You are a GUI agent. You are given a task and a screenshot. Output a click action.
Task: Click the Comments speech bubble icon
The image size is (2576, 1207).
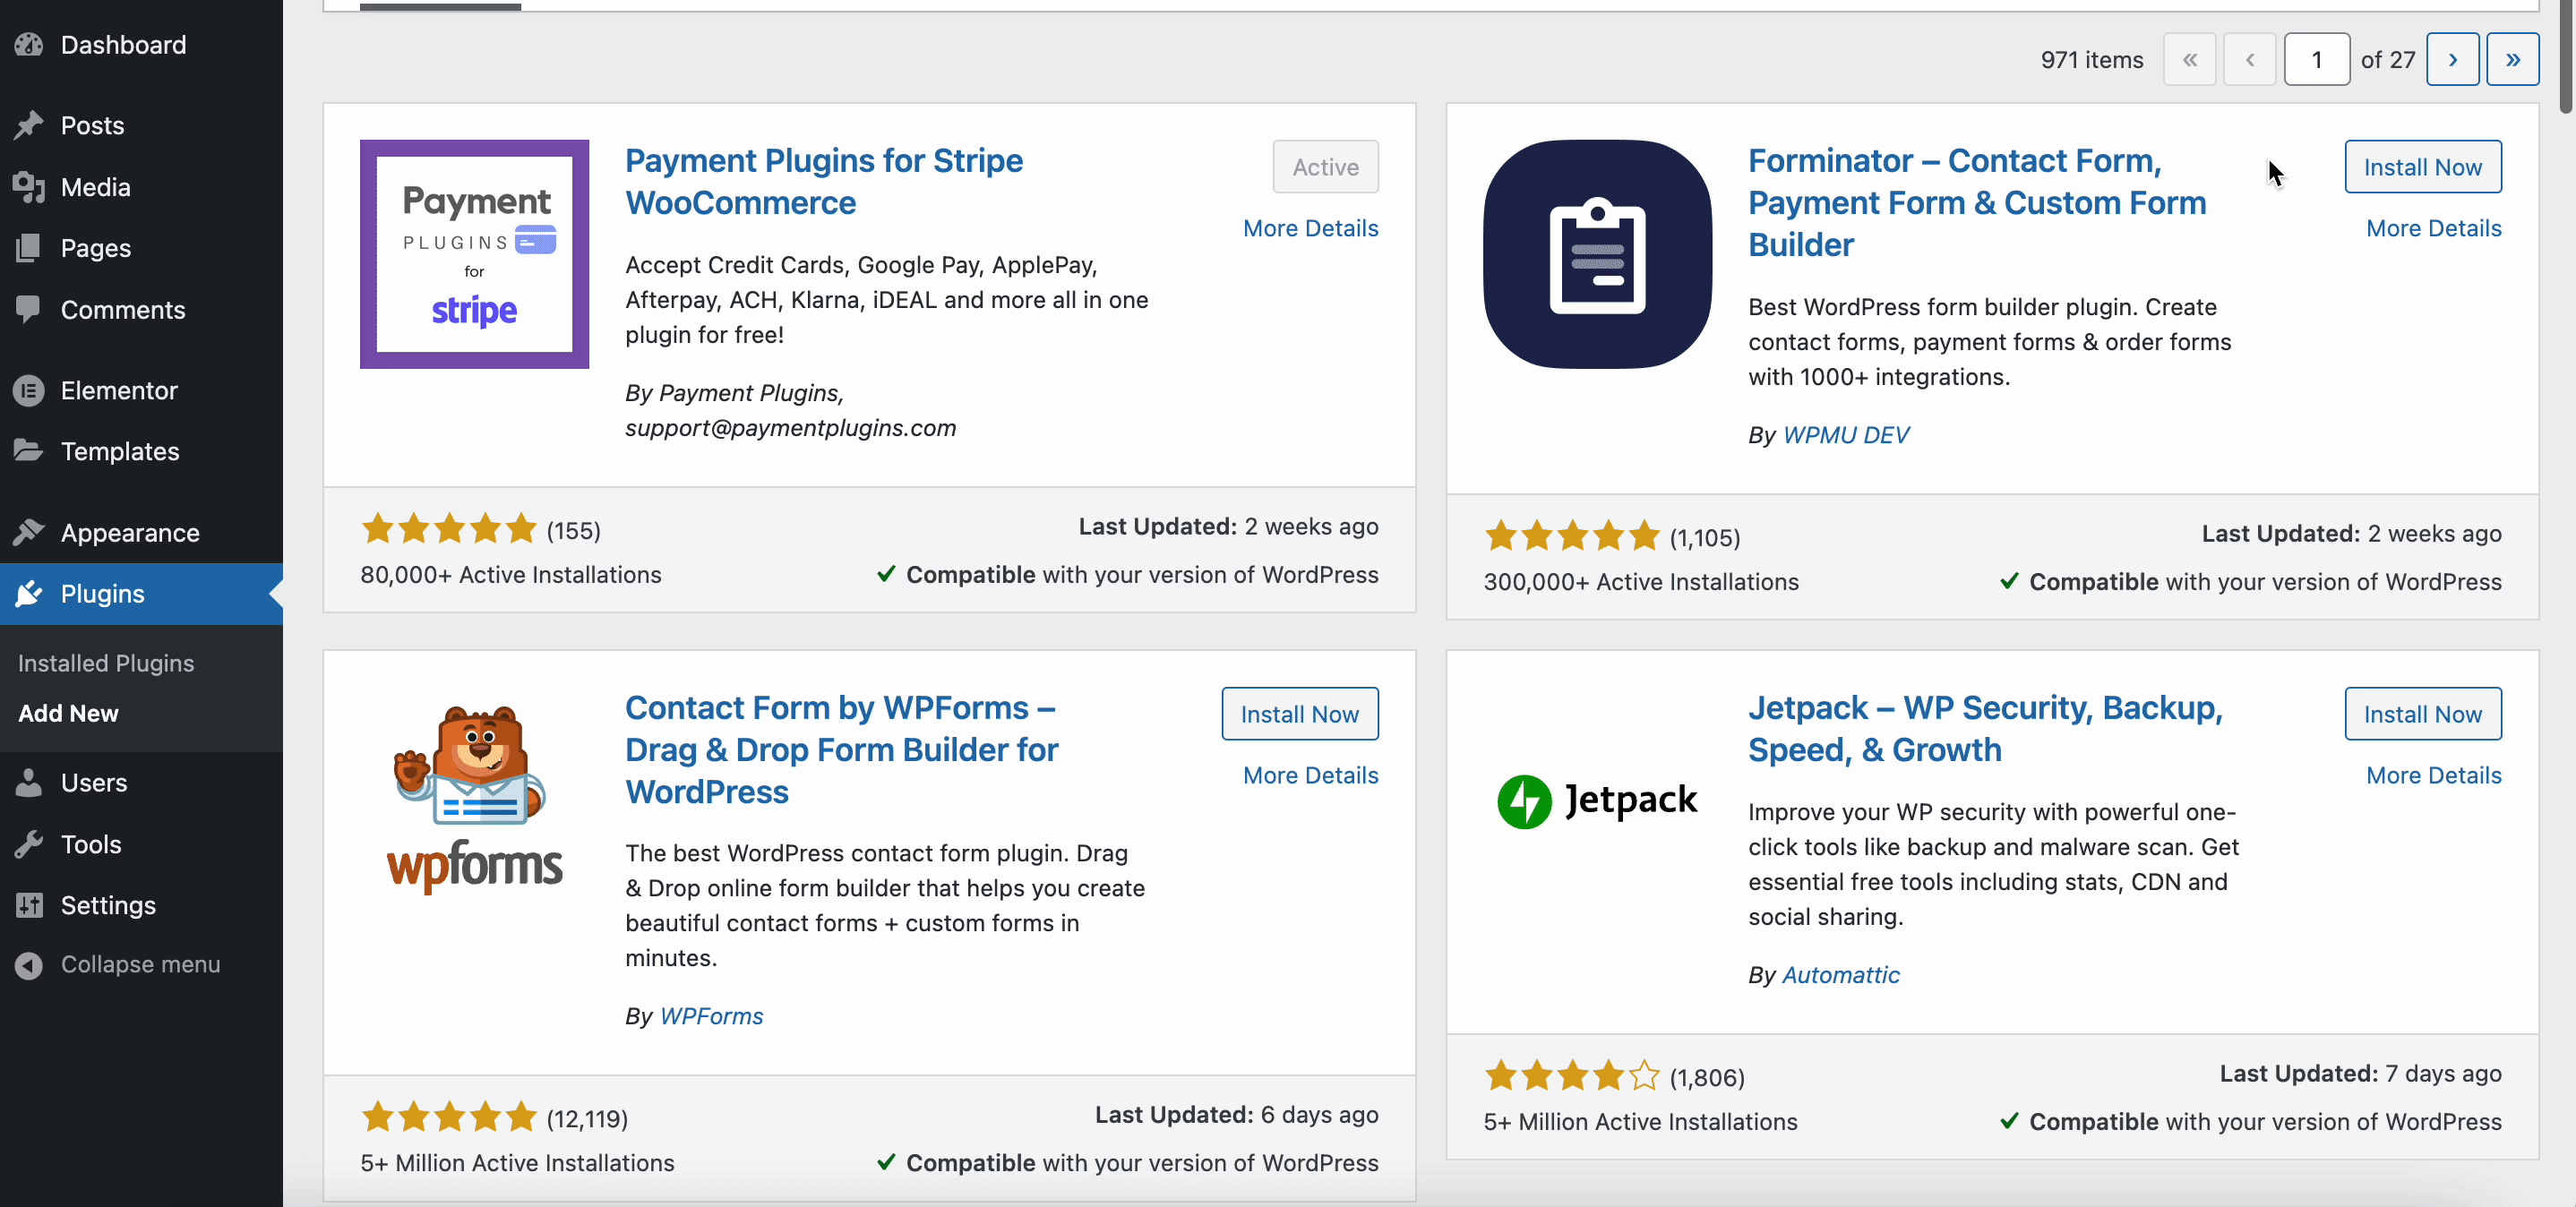pyautogui.click(x=29, y=310)
